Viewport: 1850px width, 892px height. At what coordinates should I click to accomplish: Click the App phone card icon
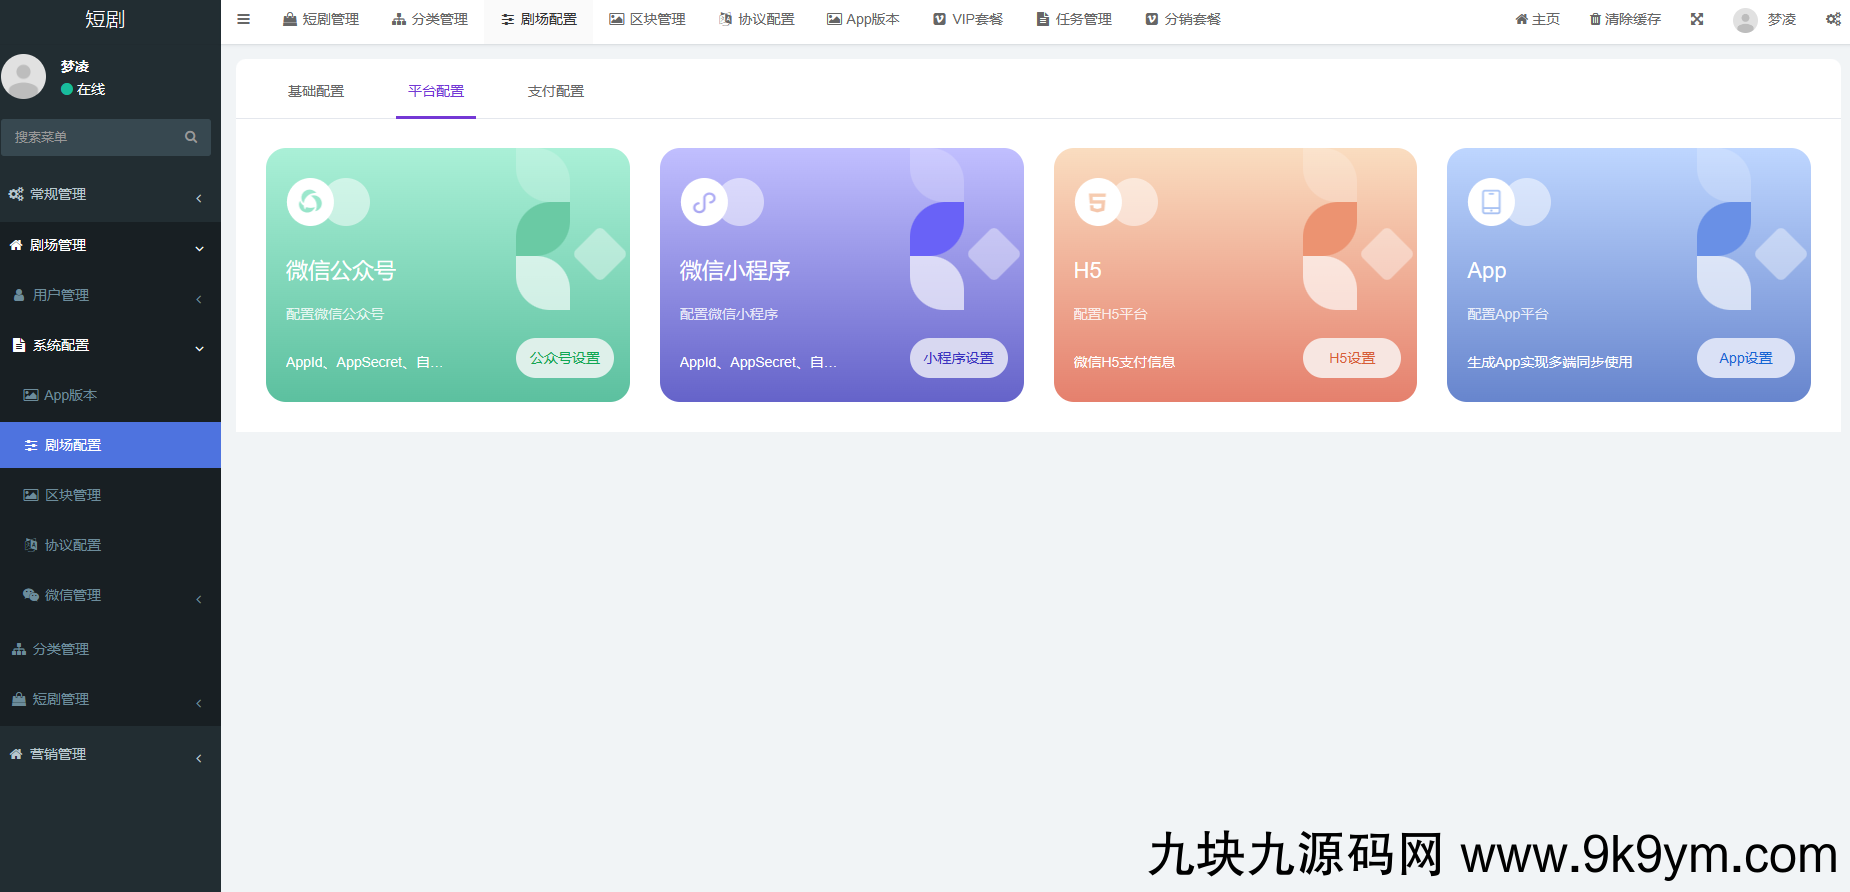tap(1491, 202)
